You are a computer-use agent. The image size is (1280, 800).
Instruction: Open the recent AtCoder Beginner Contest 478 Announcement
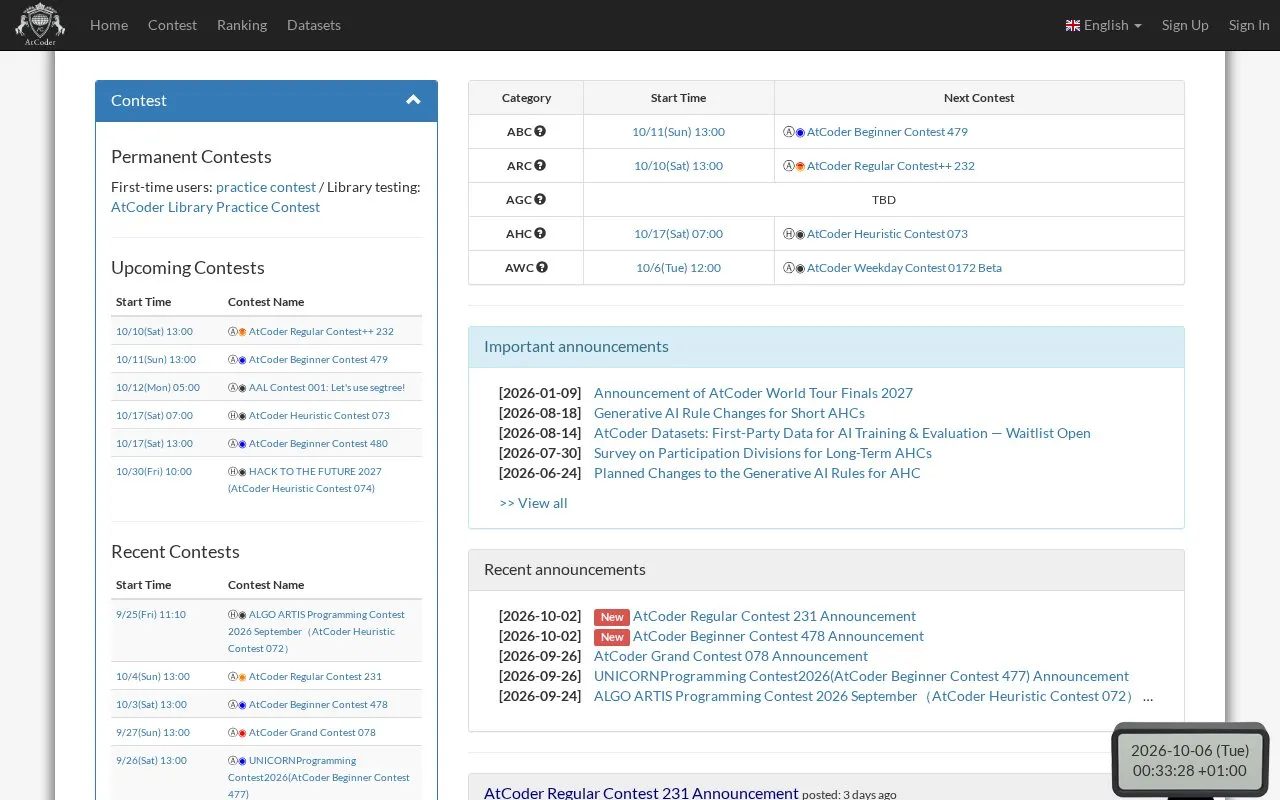point(778,636)
